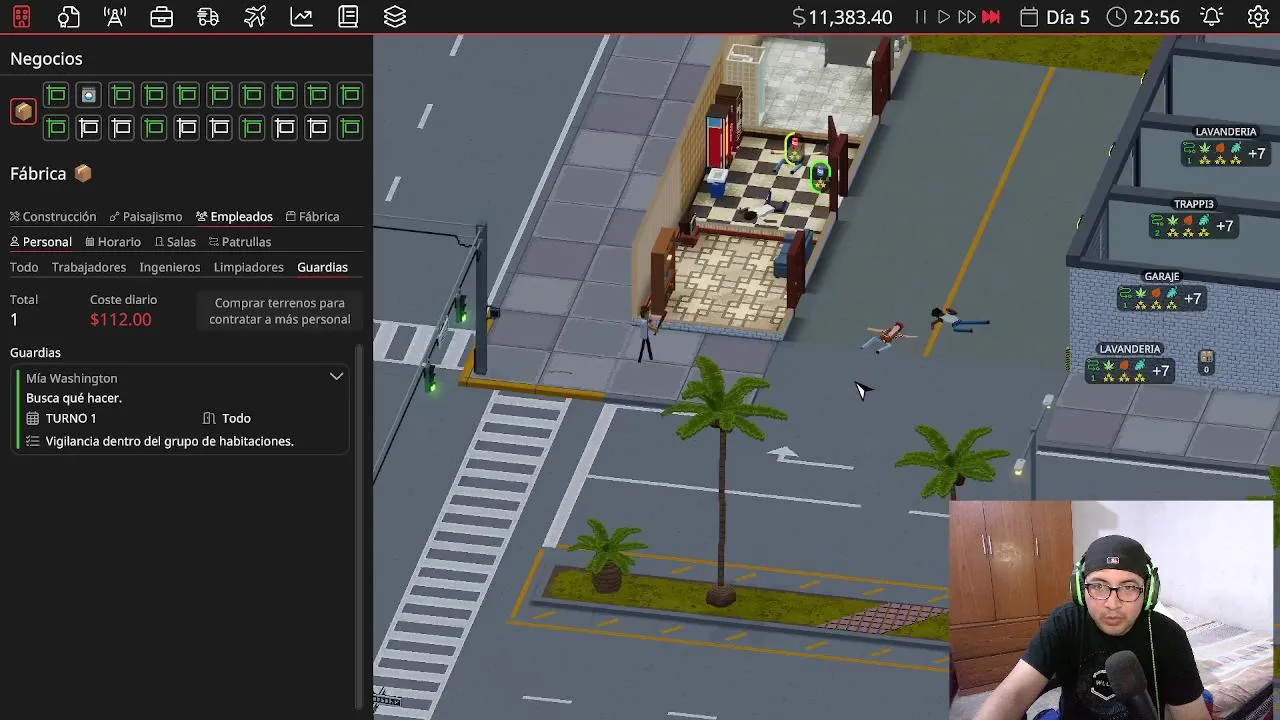Image resolution: width=1280 pixels, height=720 pixels.
Task: Open the airplane icon in top bar
Action: 255,17
